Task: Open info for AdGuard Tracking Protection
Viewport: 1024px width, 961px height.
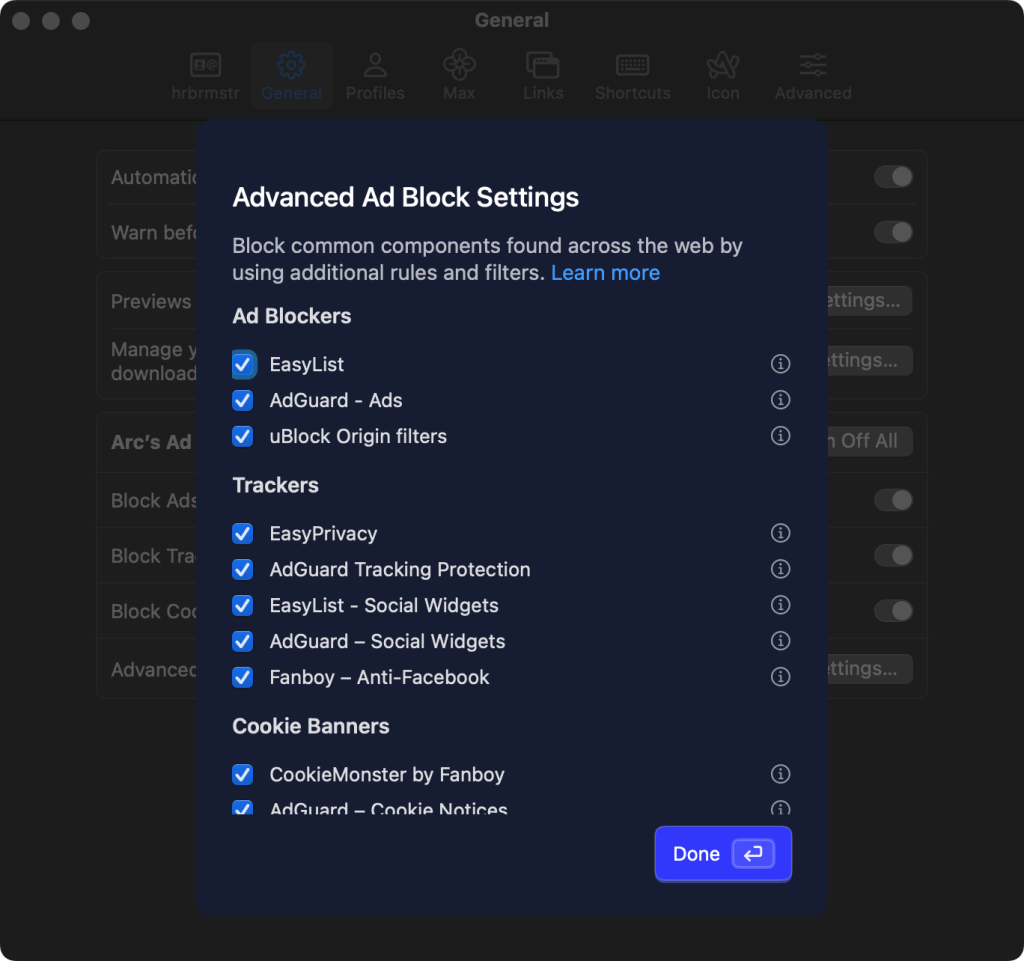Action: tap(780, 569)
